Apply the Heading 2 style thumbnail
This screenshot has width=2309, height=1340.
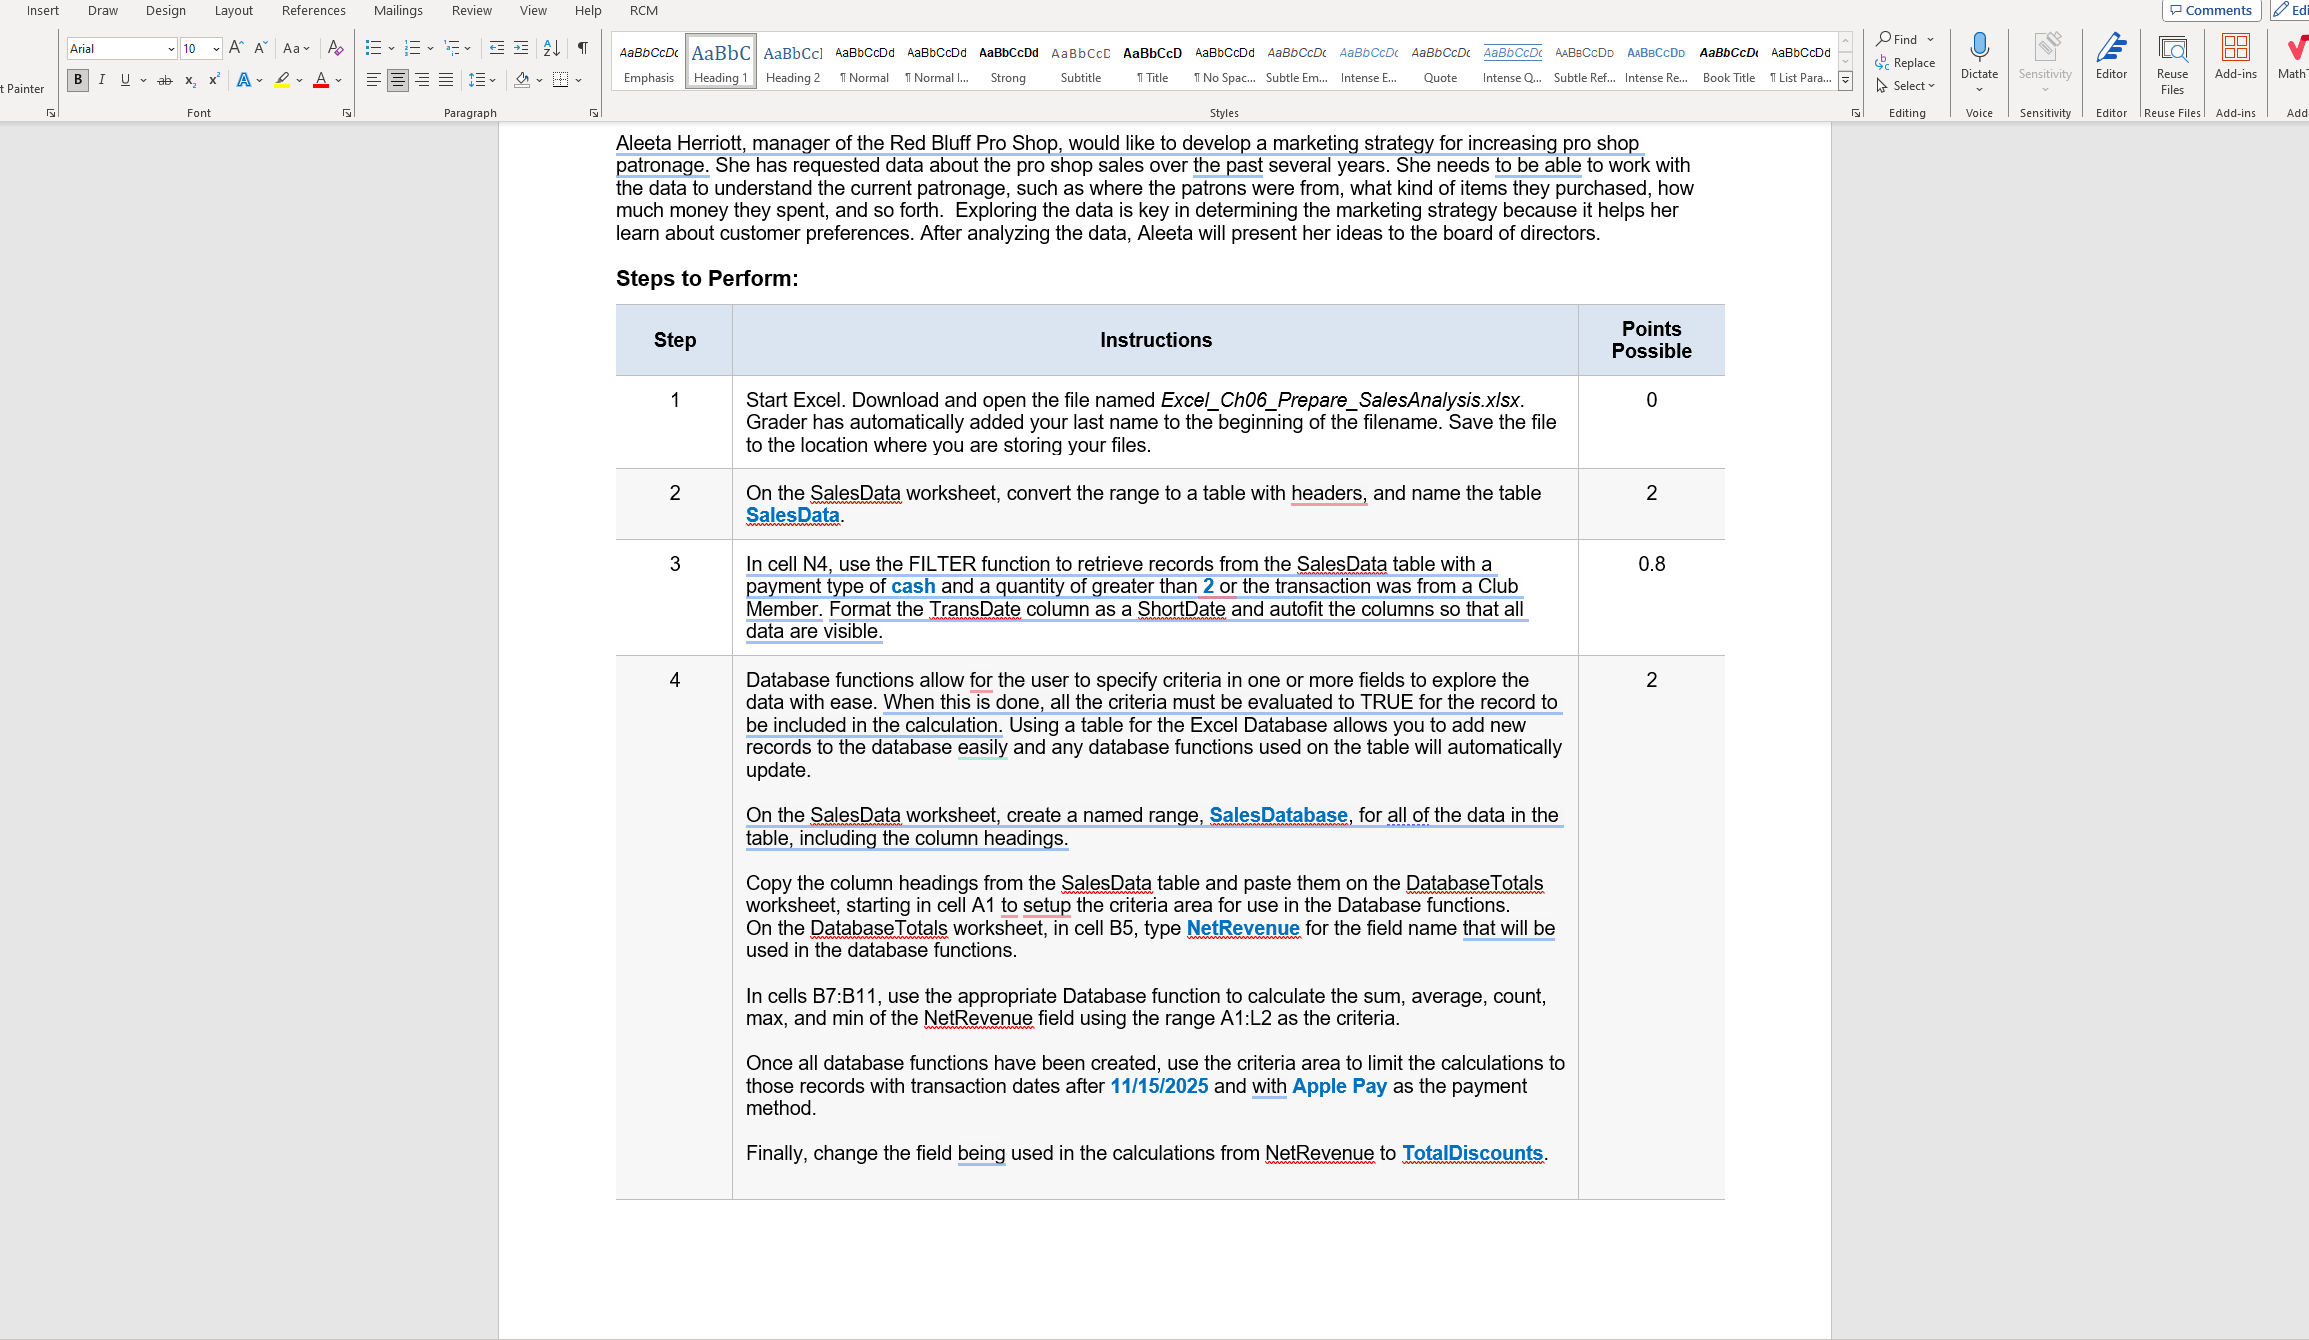[x=792, y=62]
